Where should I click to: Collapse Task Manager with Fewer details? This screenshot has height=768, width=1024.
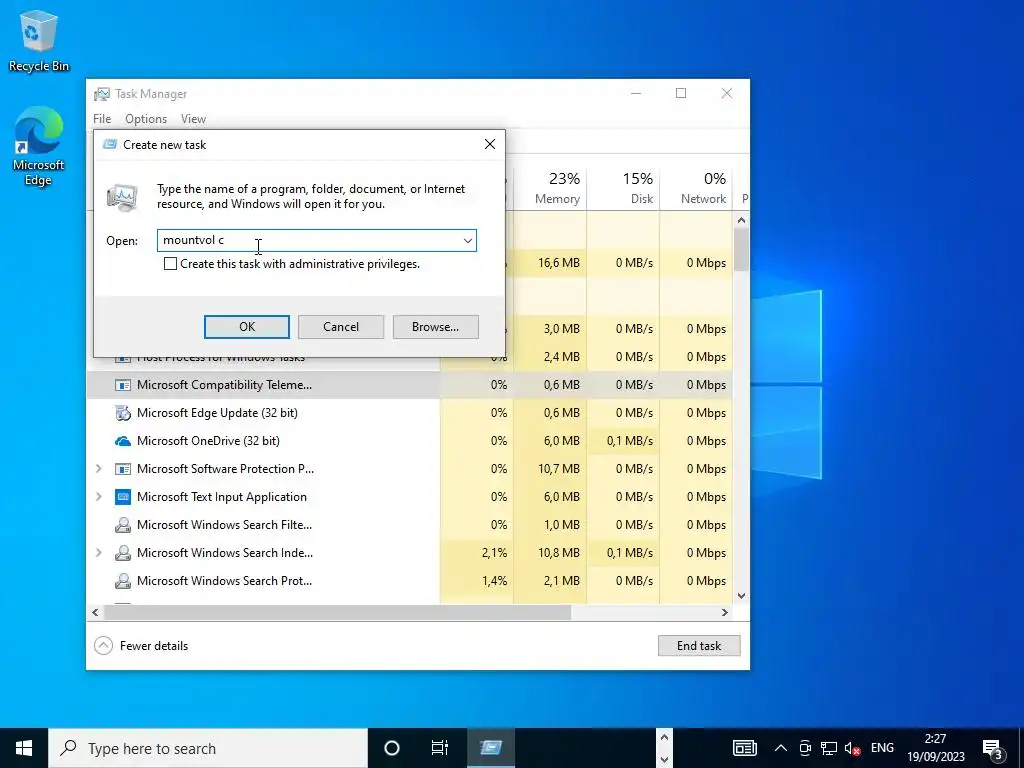[x=141, y=646]
